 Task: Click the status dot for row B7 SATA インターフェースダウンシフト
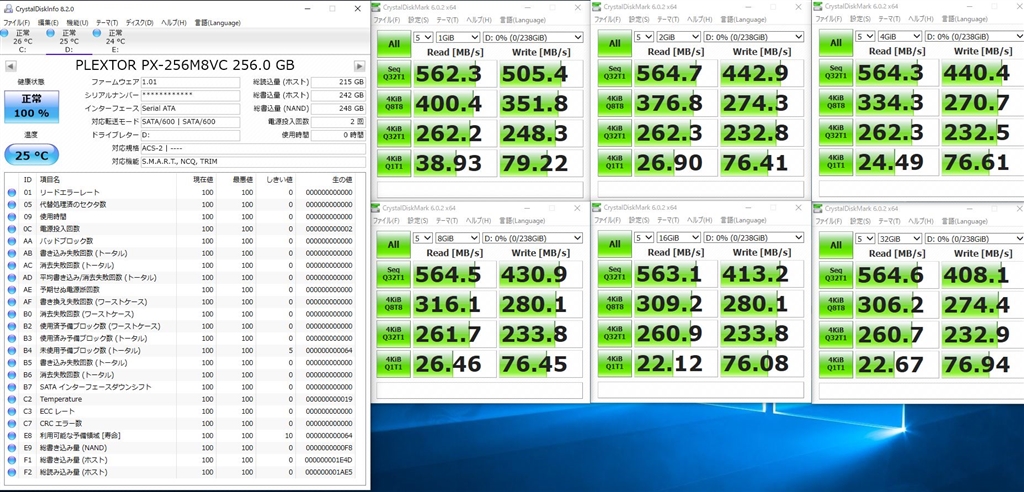(x=11, y=387)
